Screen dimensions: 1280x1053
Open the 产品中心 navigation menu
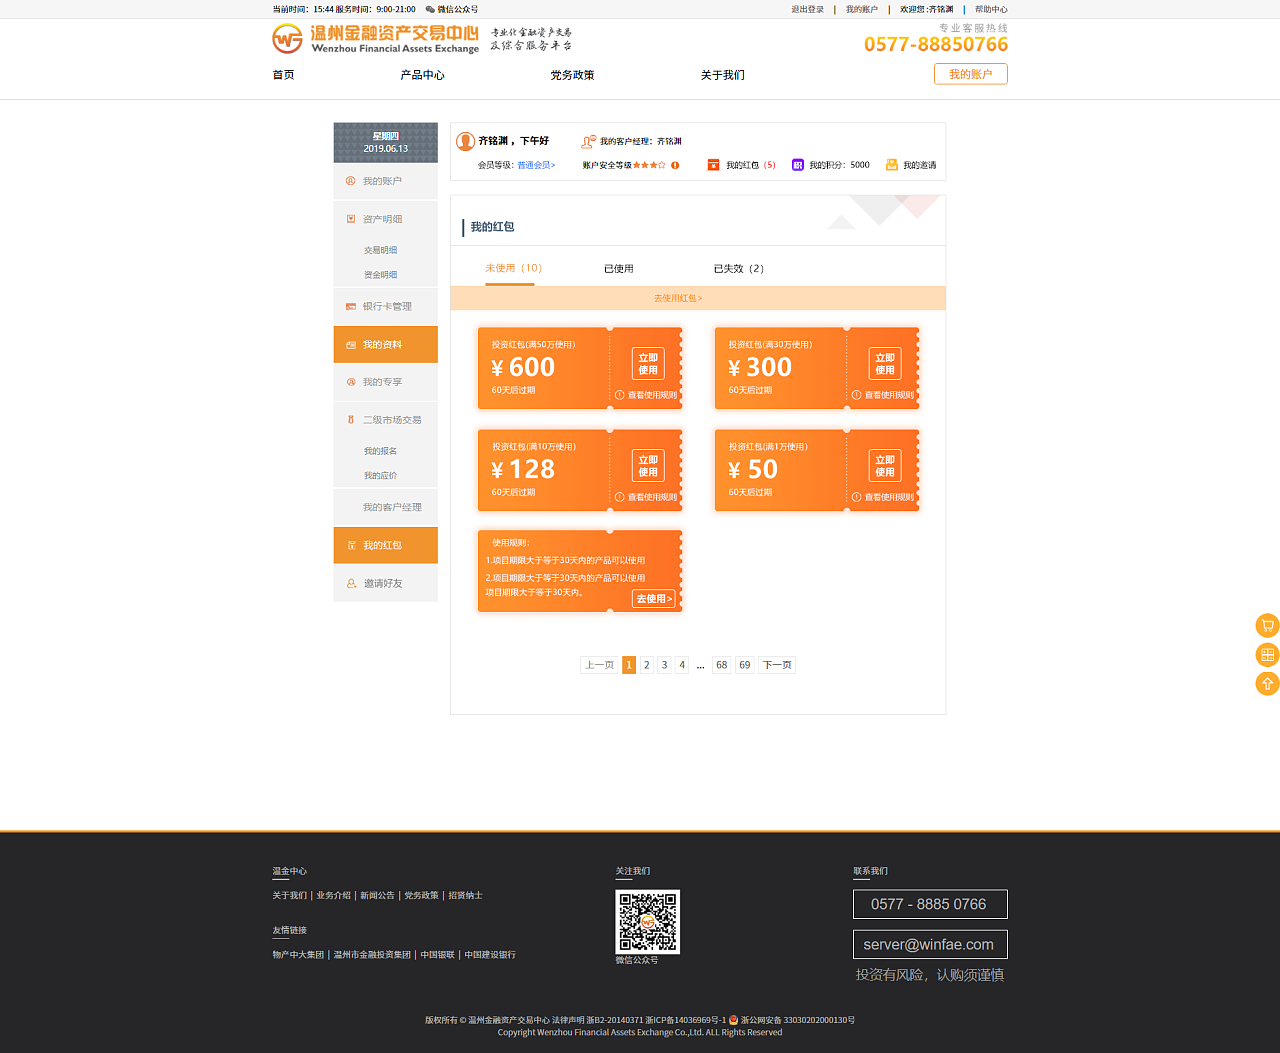tap(422, 75)
